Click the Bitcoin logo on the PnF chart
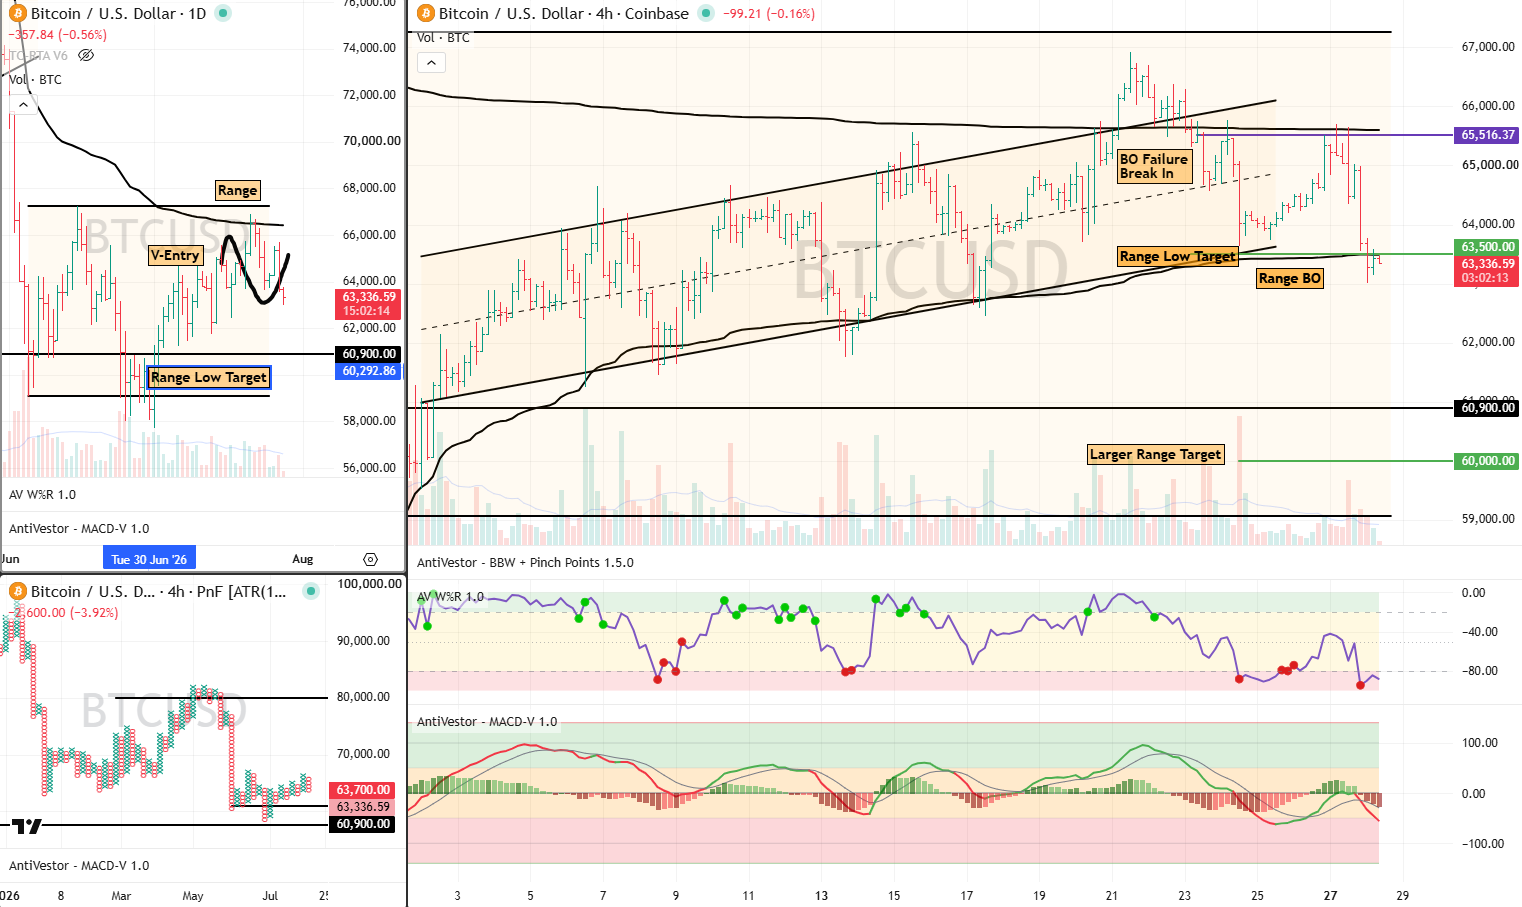Screen dimensions: 1522x907 17,591
